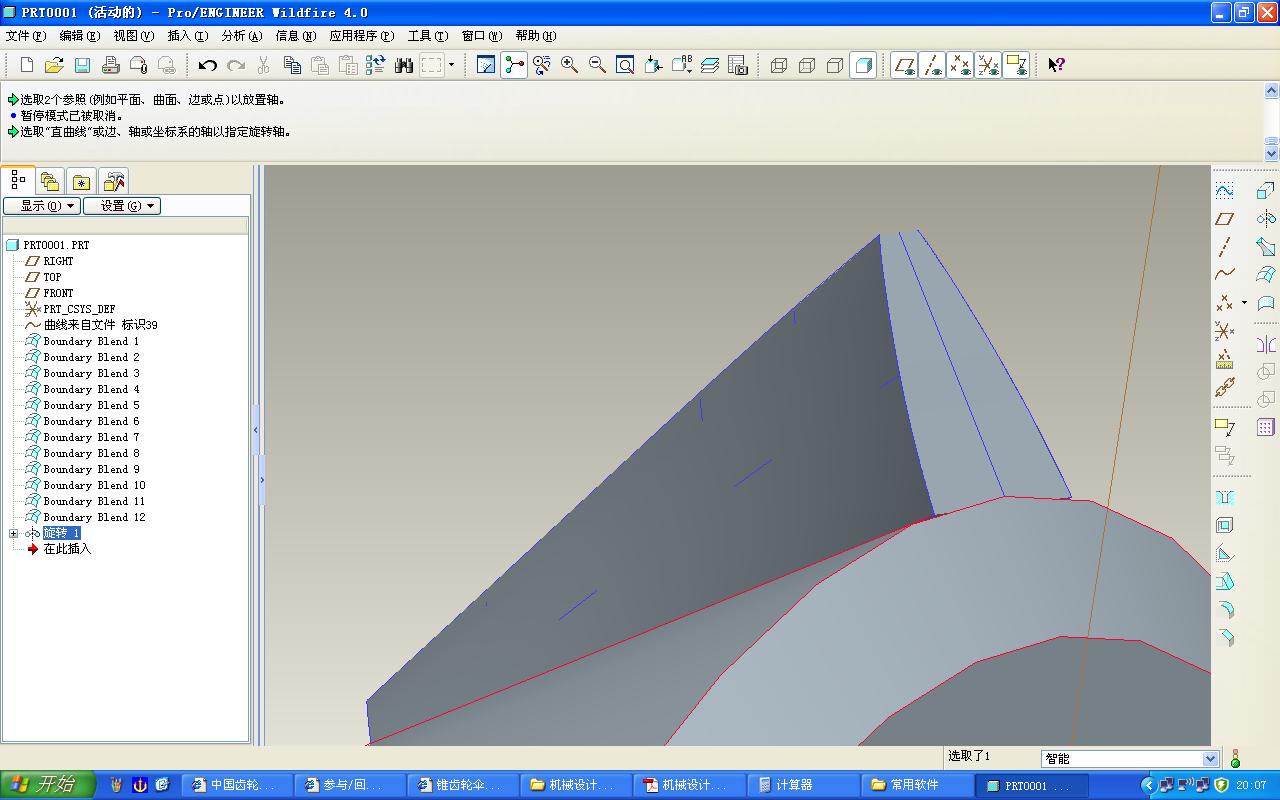Select the Boundary Blend tool
This screenshot has height=800, width=1280.
(x=1266, y=275)
